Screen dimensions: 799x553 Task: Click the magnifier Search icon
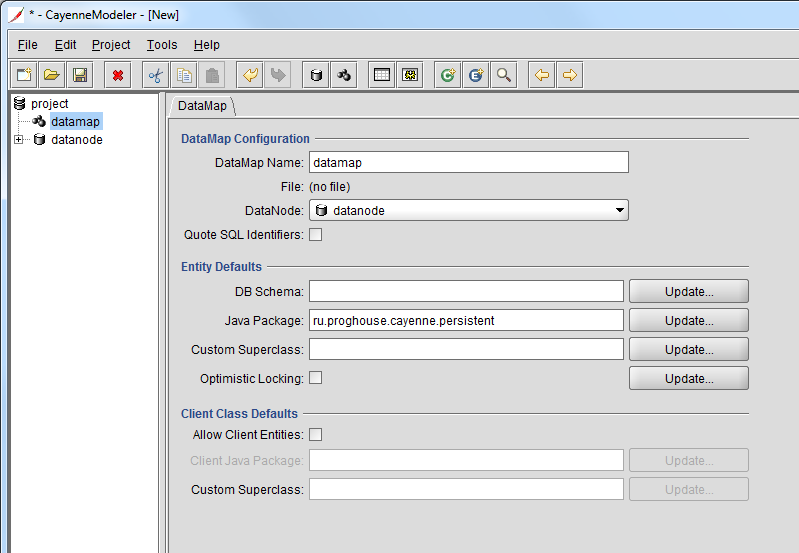point(504,75)
